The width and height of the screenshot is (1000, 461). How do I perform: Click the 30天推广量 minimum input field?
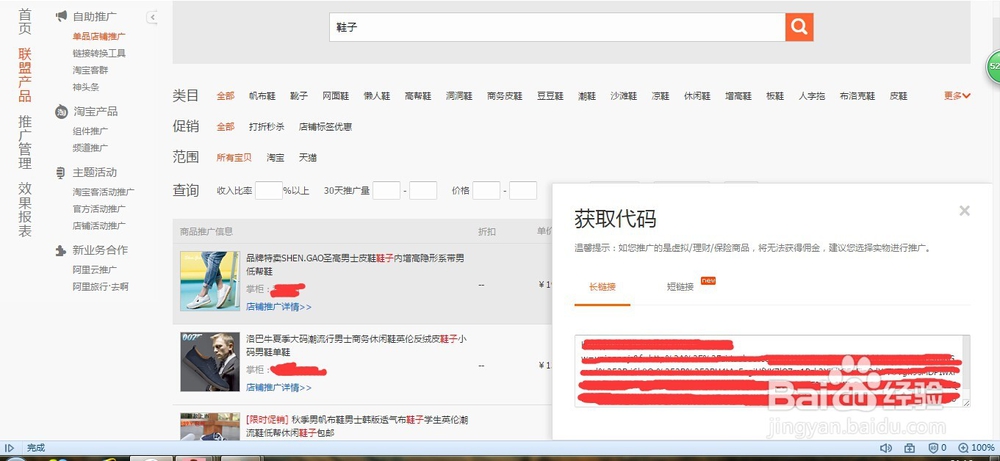386,190
